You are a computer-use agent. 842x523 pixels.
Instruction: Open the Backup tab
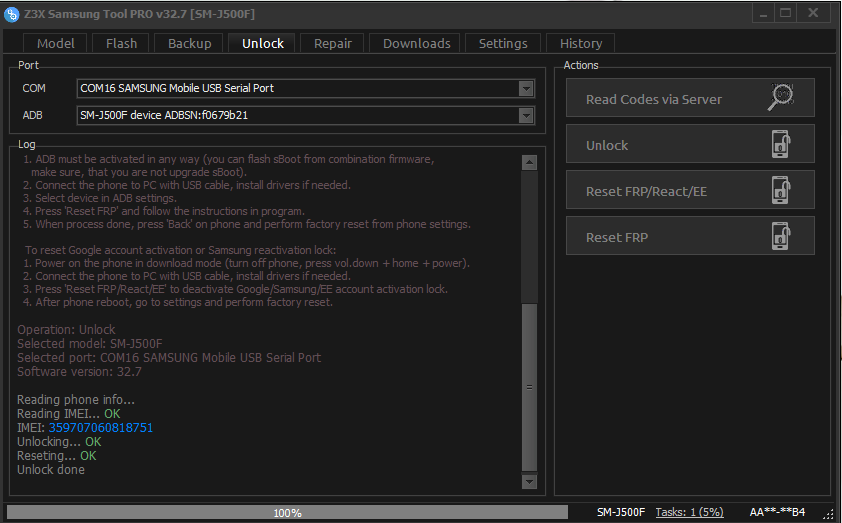pyautogui.click(x=190, y=43)
